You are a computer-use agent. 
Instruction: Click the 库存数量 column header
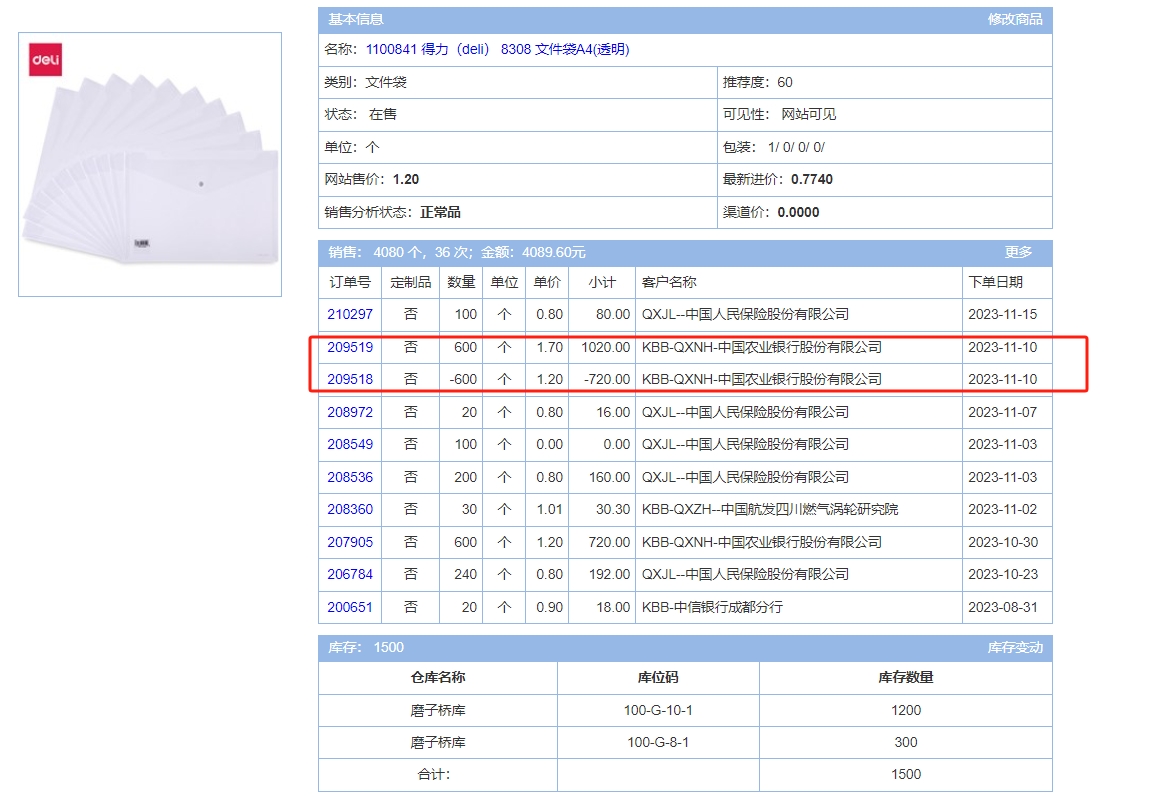point(905,677)
